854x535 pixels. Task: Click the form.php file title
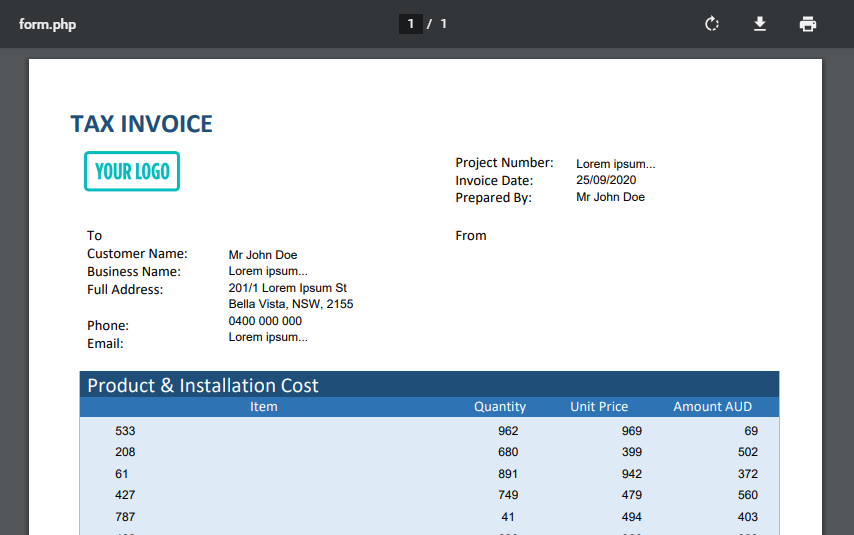tap(47, 24)
